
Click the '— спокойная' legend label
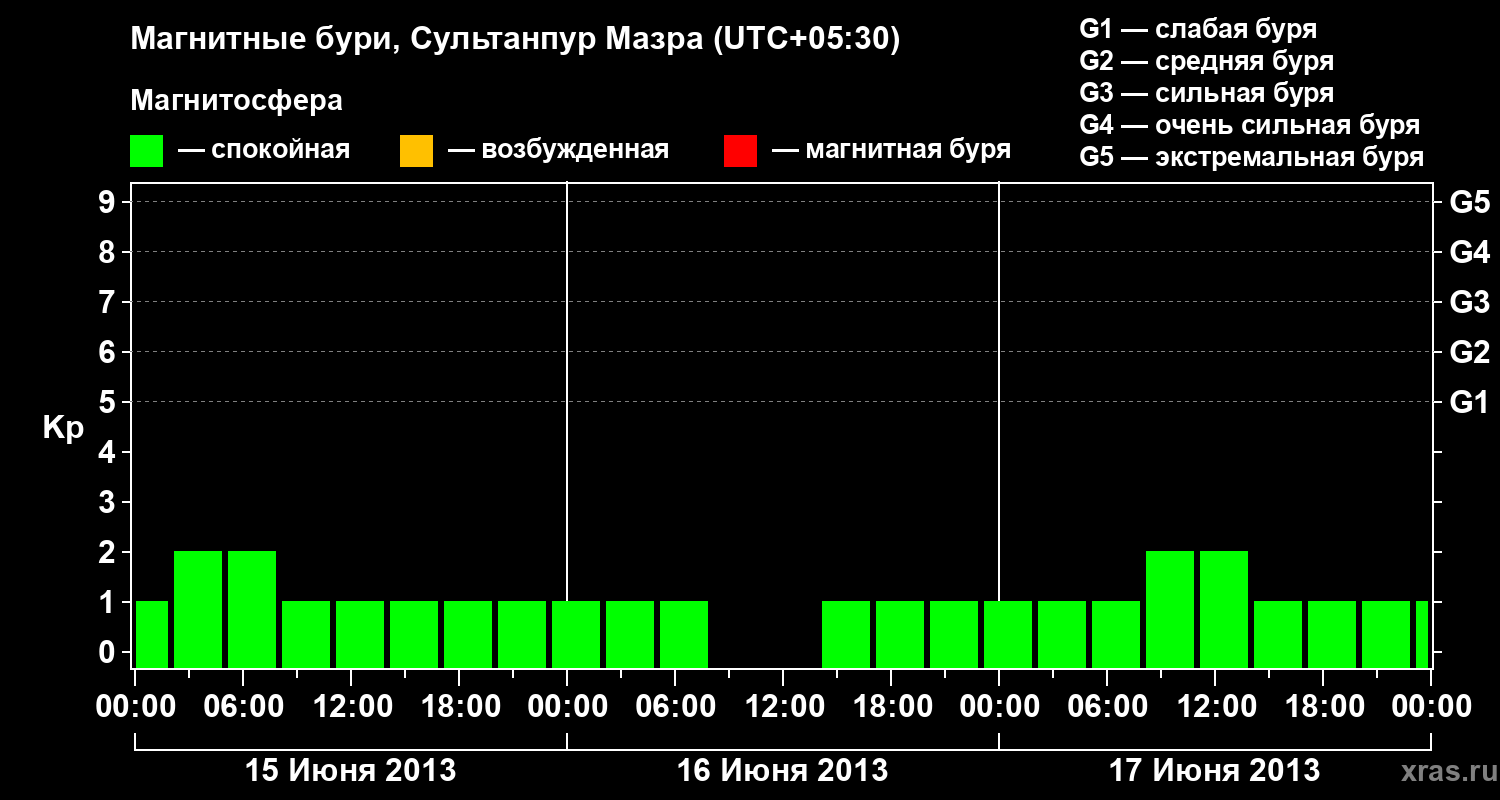pos(264,151)
